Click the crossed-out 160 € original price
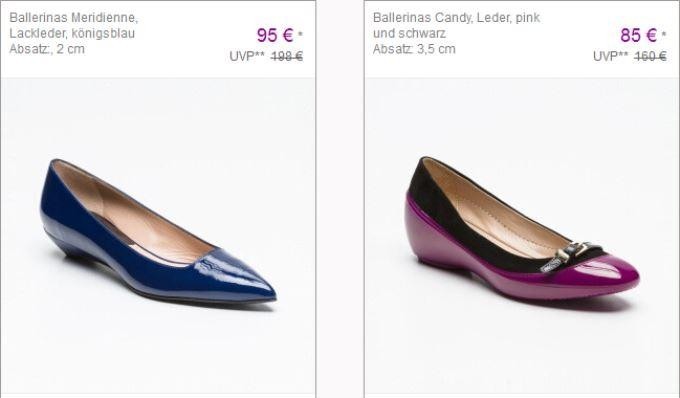 650,56
